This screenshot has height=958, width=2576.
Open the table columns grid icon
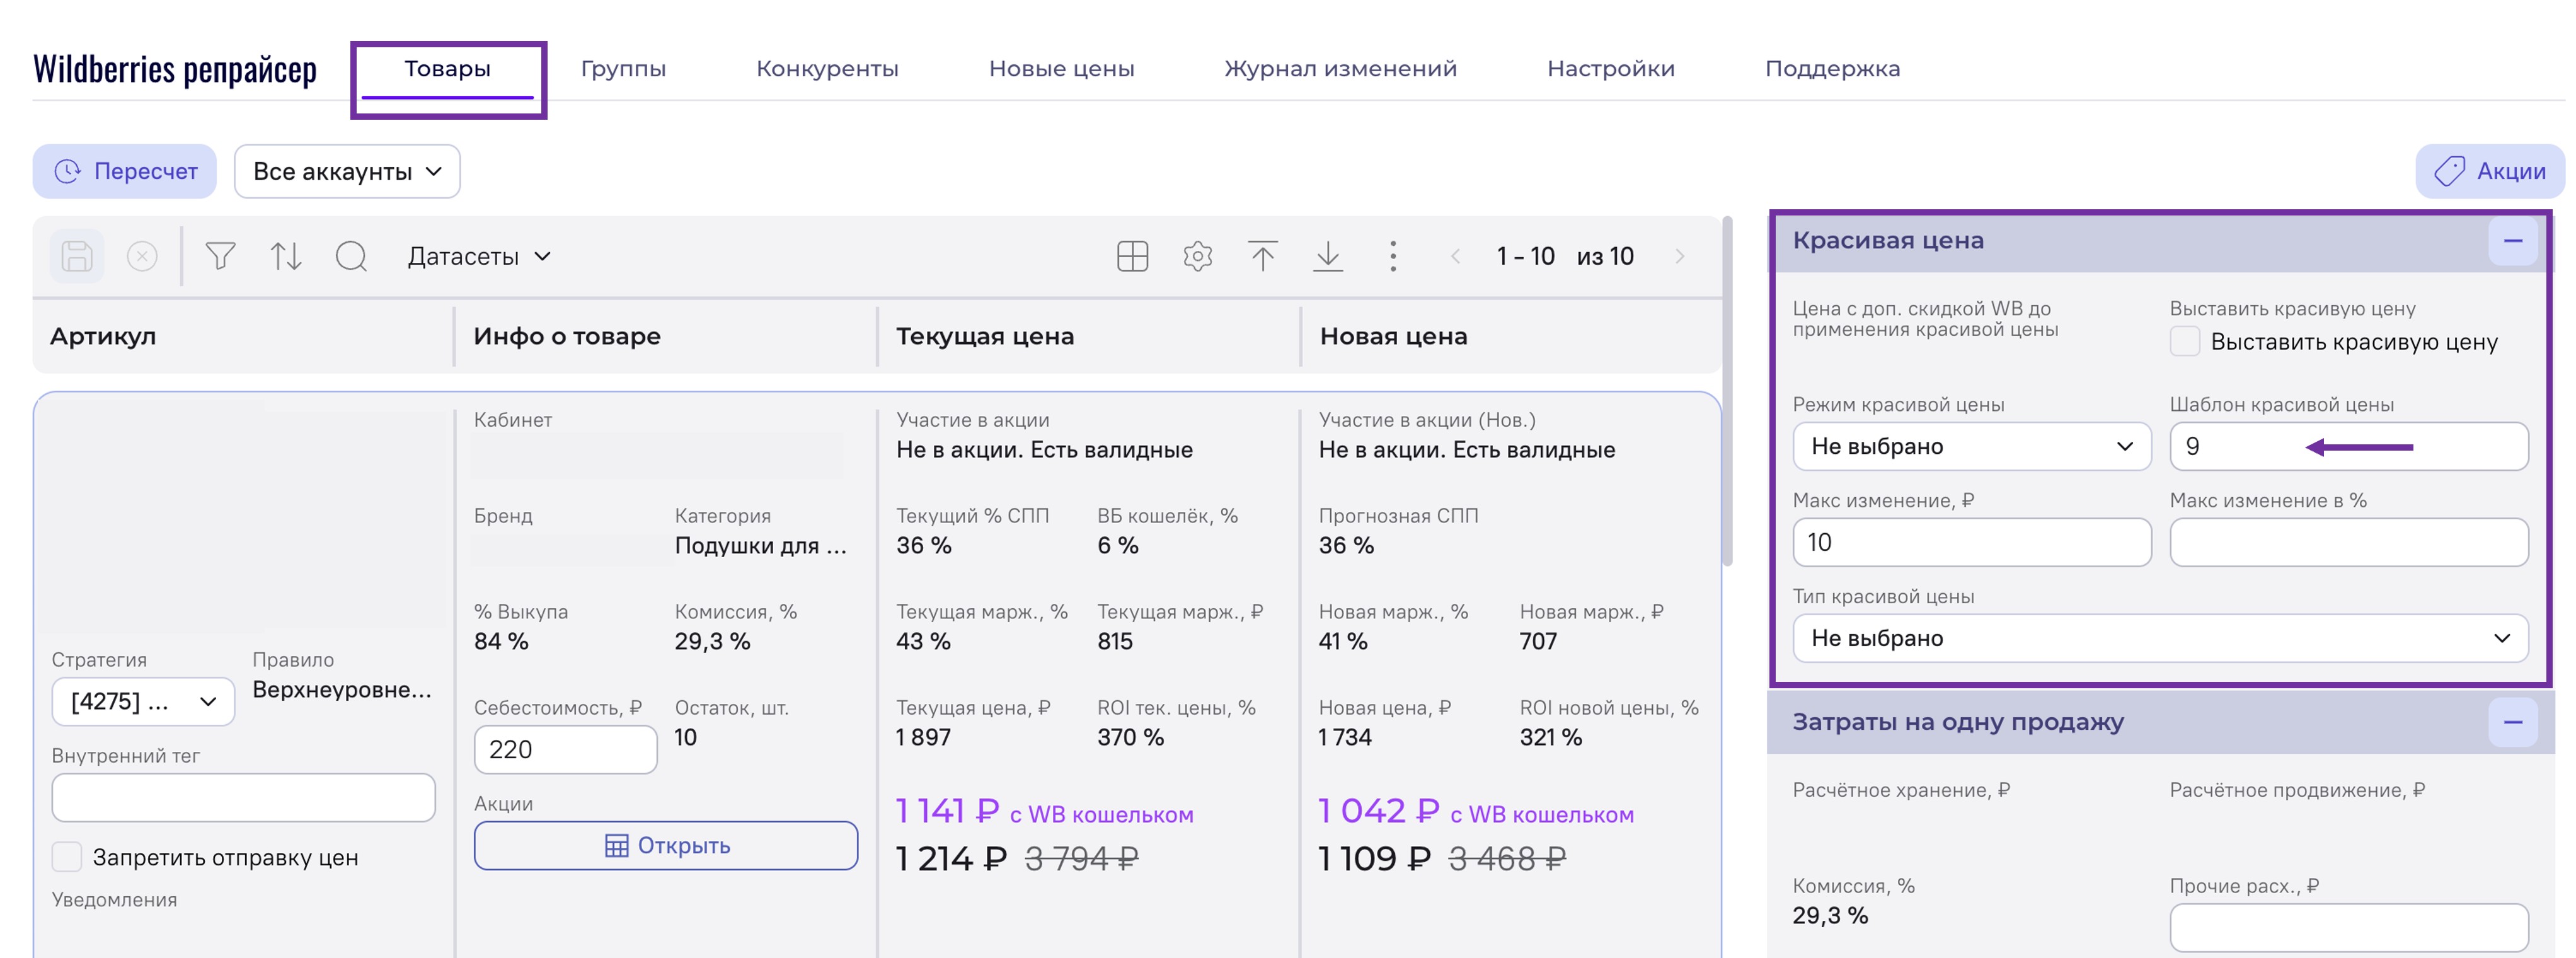1132,257
